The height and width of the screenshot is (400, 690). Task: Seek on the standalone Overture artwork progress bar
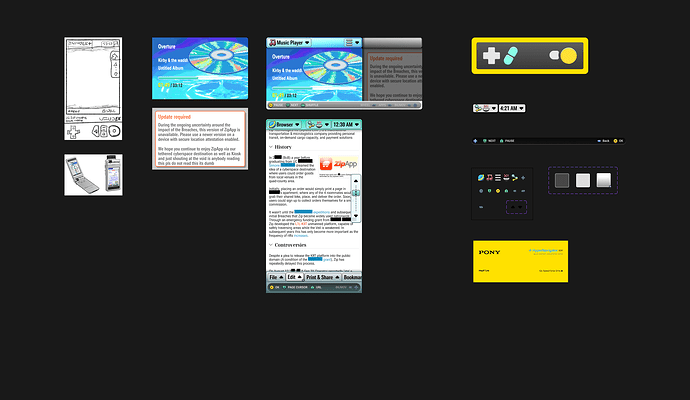coord(200,78)
